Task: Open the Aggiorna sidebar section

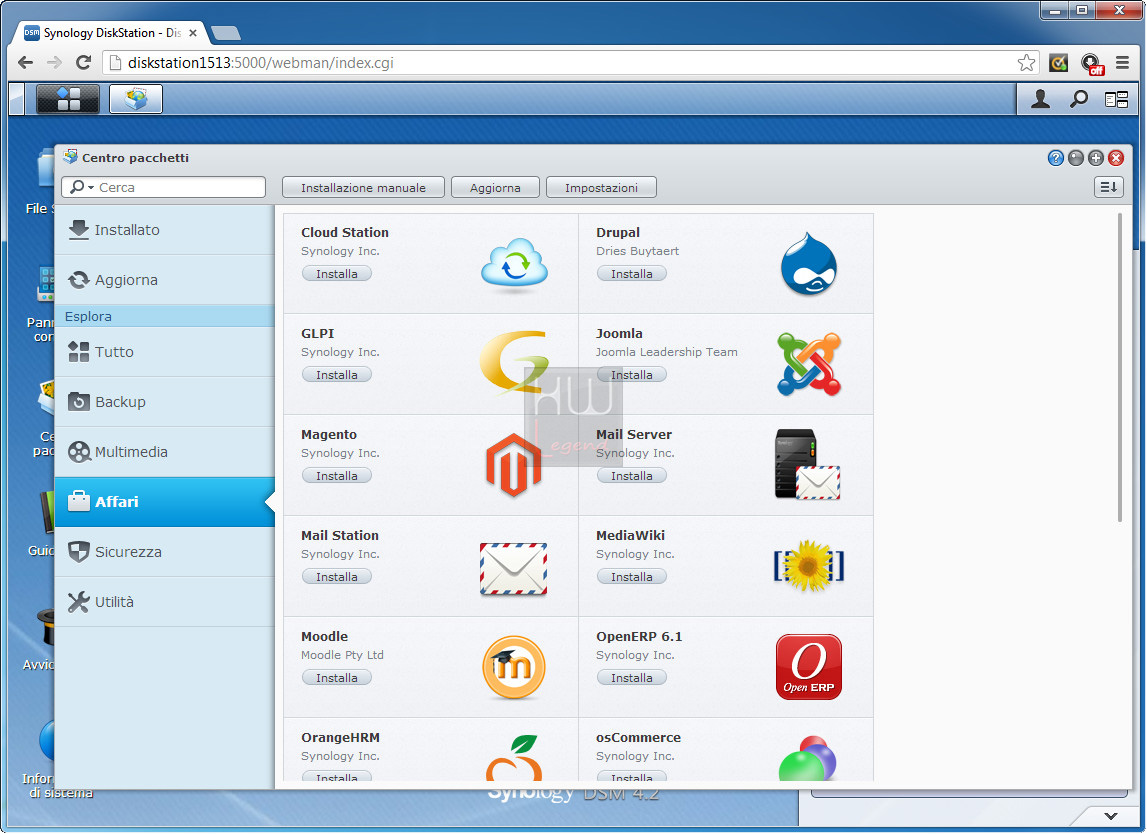Action: pyautogui.click(x=165, y=279)
